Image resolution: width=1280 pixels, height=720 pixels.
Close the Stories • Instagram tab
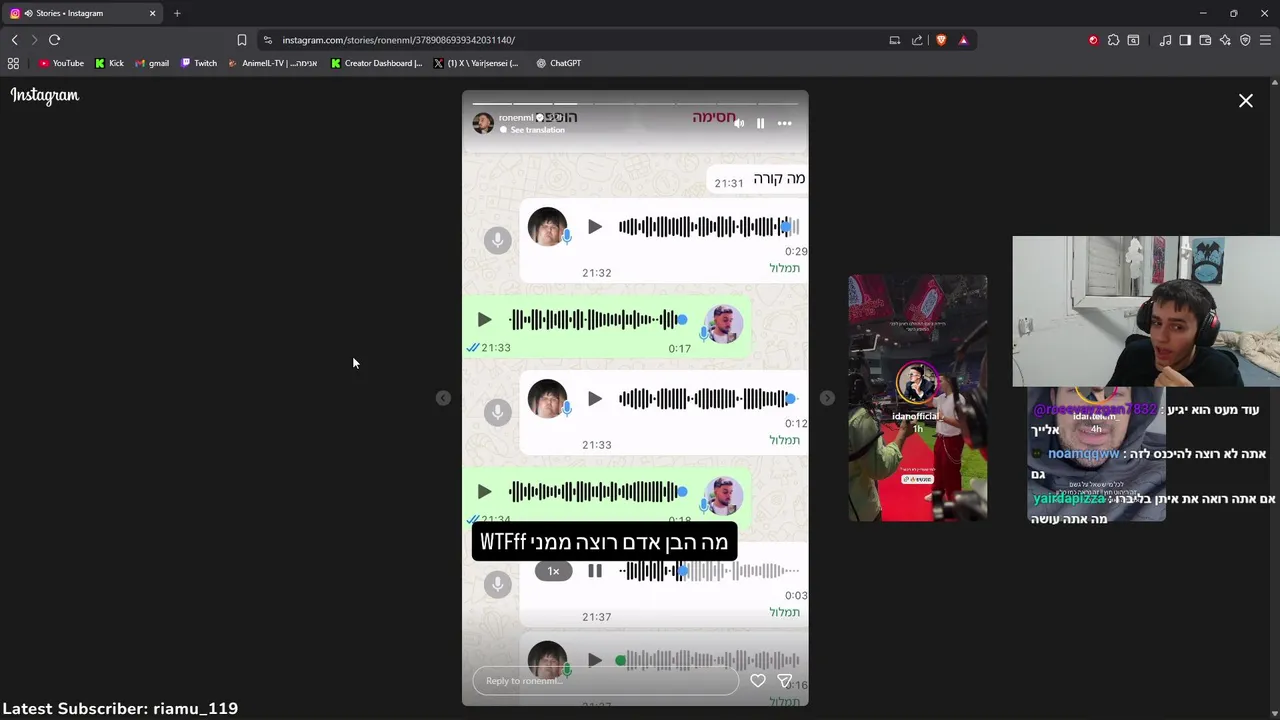click(x=152, y=13)
